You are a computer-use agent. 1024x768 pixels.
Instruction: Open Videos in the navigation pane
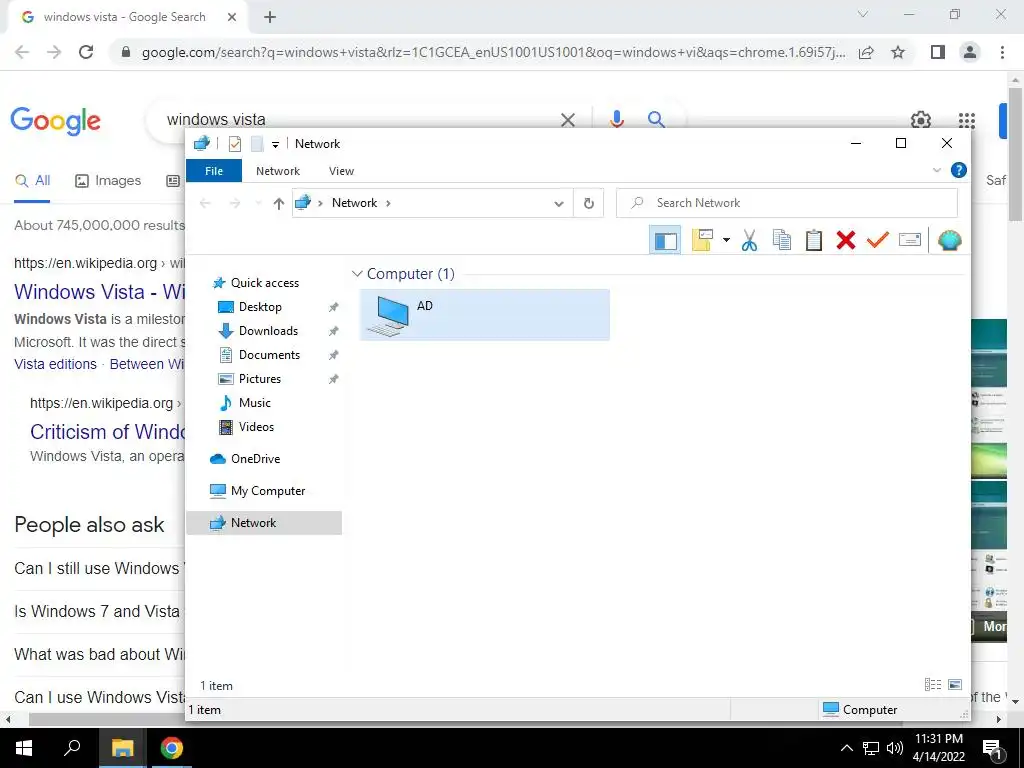click(x=256, y=427)
